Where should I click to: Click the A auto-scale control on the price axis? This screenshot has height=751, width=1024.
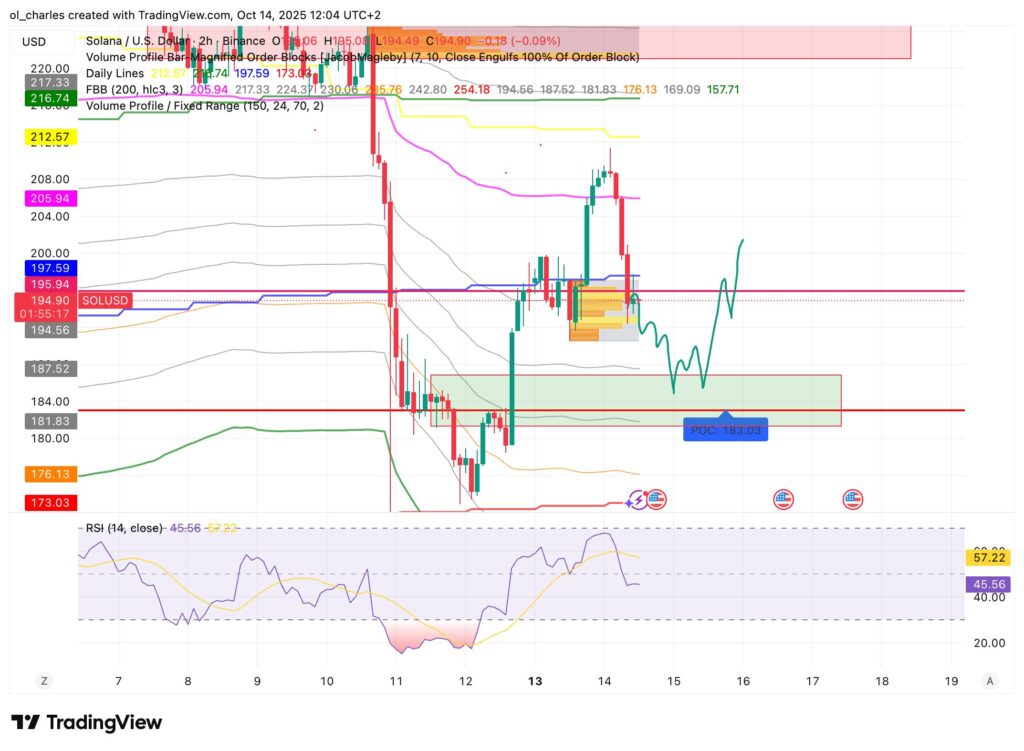coord(990,680)
